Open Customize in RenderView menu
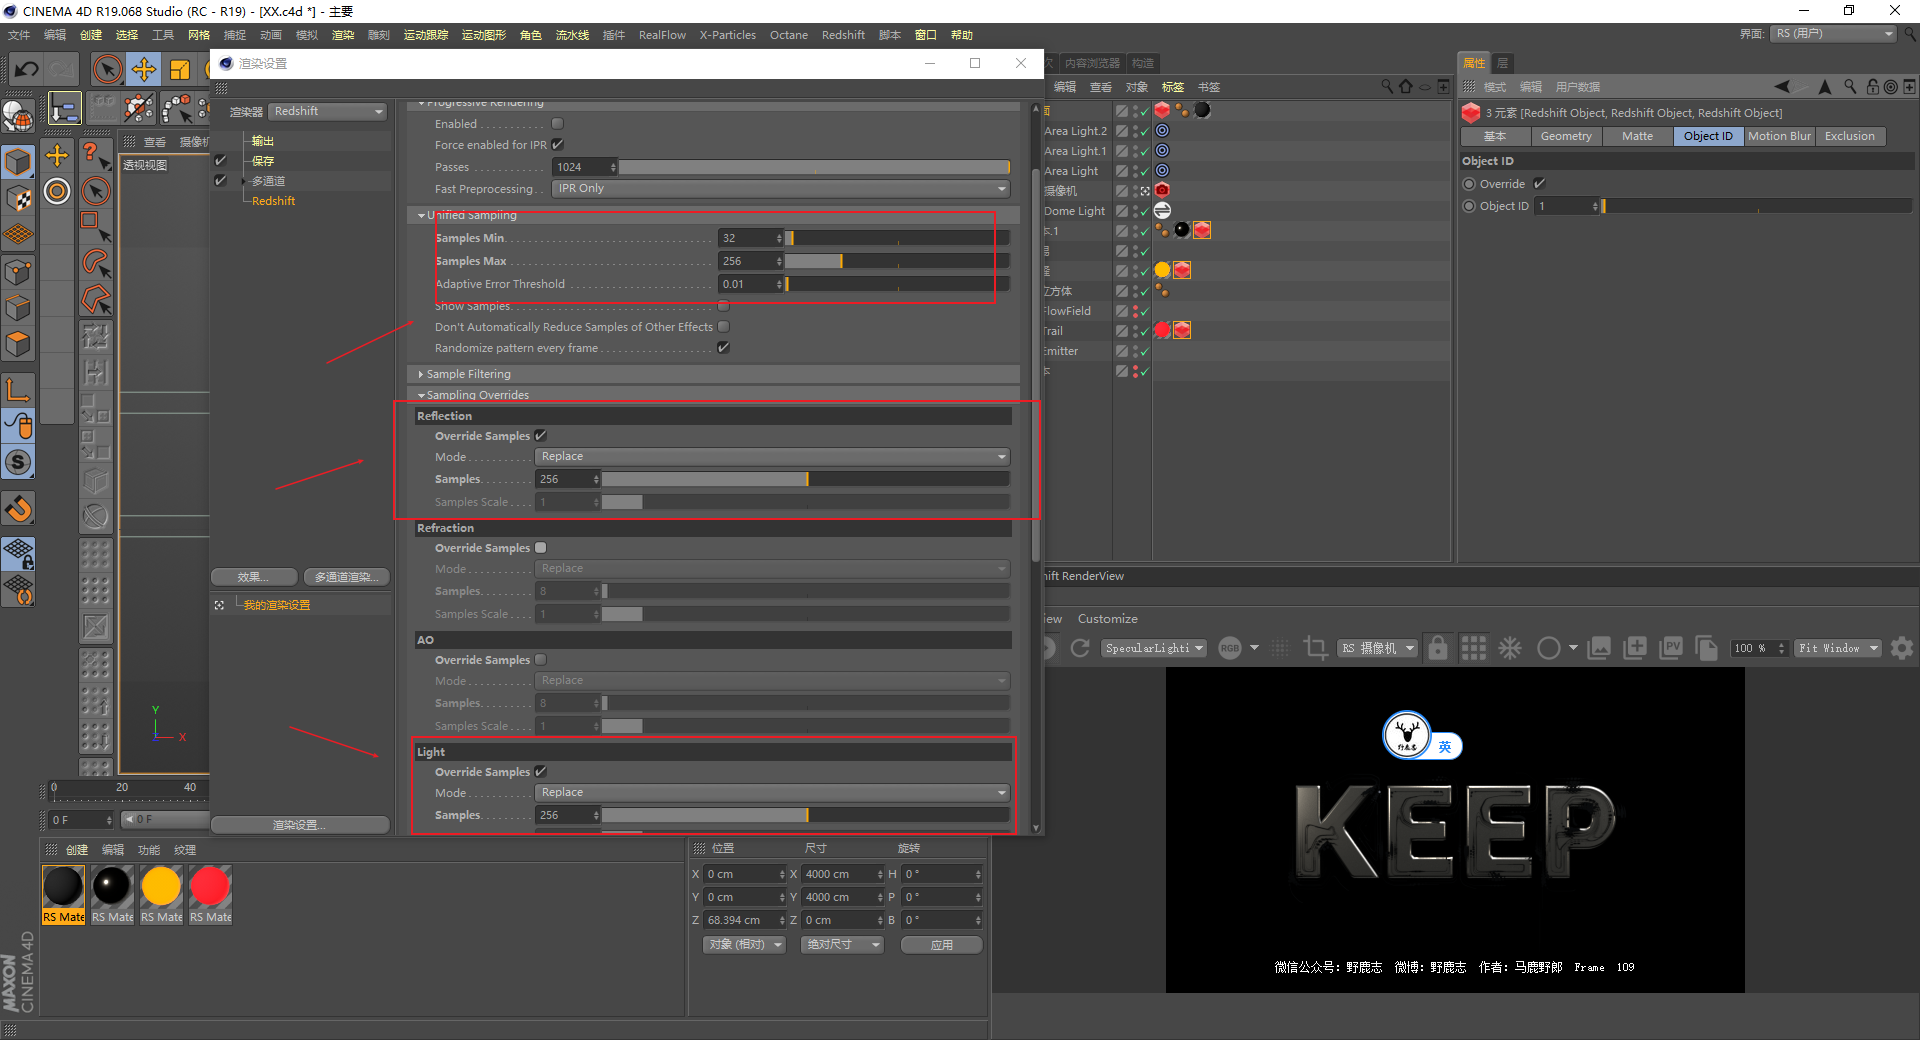The height and width of the screenshot is (1040, 1920). click(1107, 619)
